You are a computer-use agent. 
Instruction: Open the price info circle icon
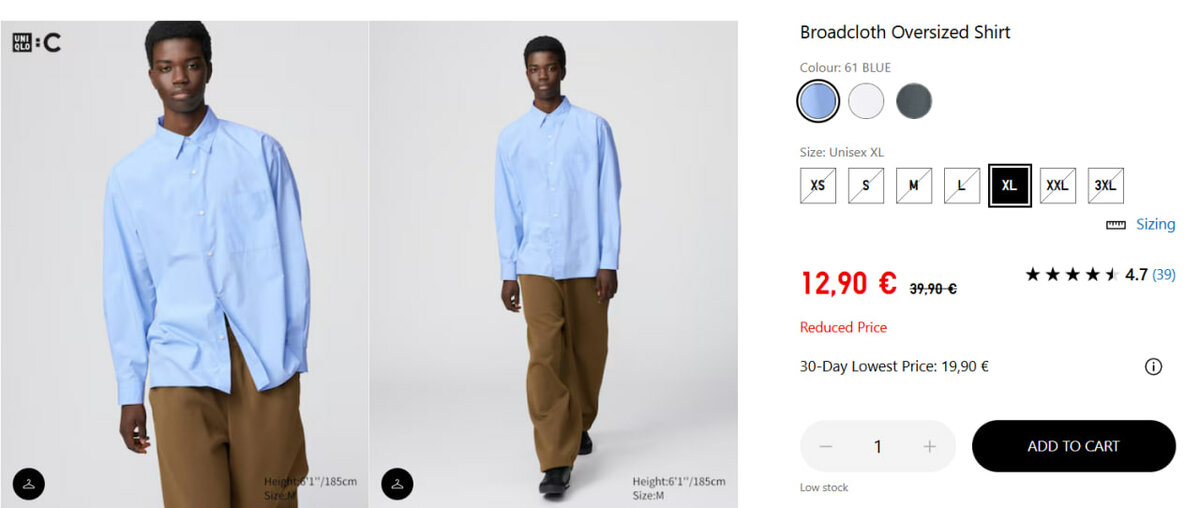click(1153, 367)
